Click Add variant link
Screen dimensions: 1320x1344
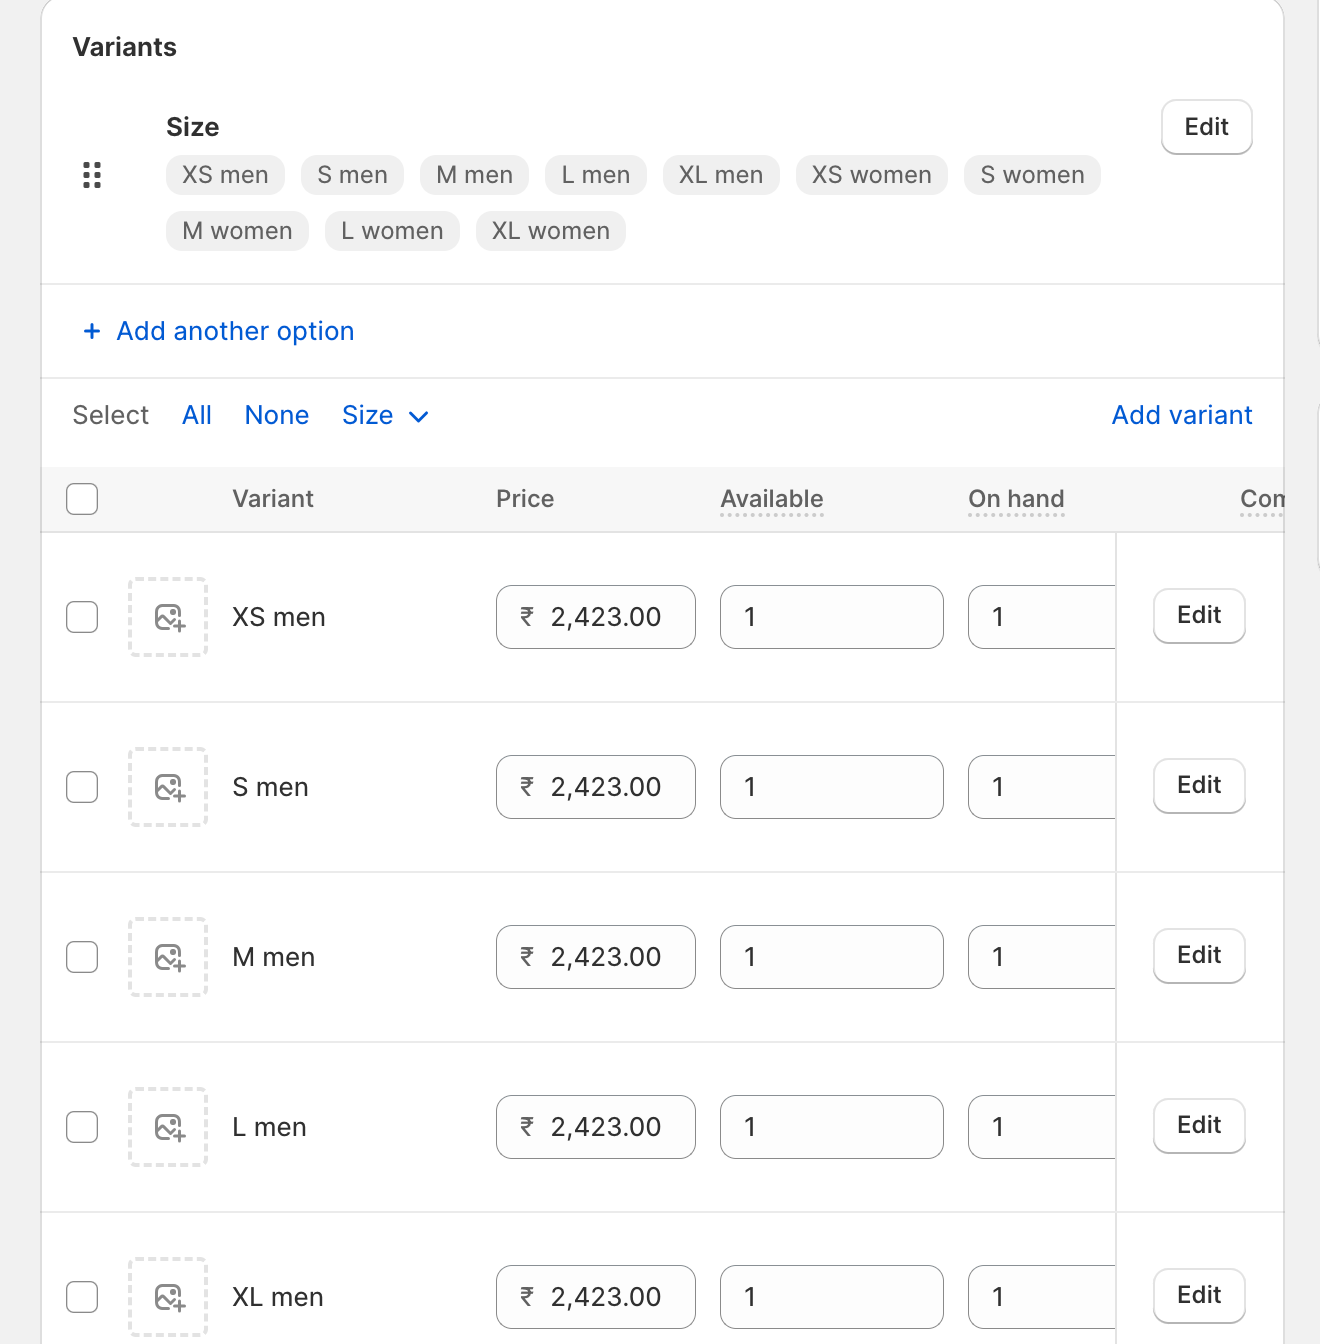pyautogui.click(x=1182, y=415)
